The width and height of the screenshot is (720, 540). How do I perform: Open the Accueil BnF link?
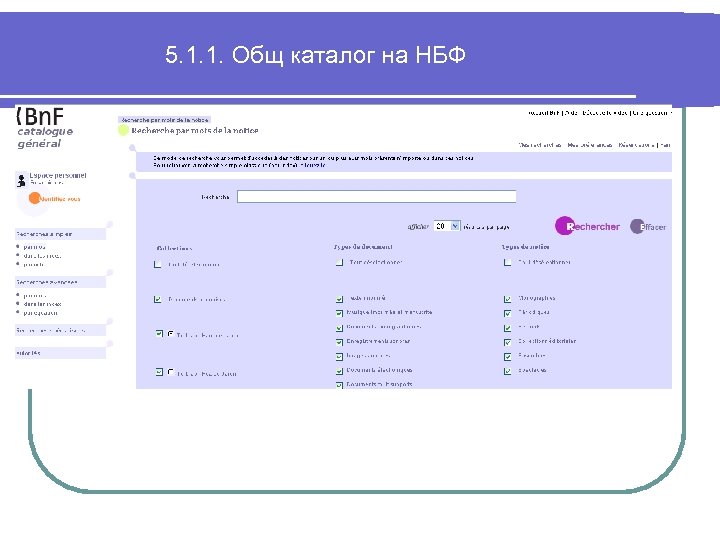(544, 112)
